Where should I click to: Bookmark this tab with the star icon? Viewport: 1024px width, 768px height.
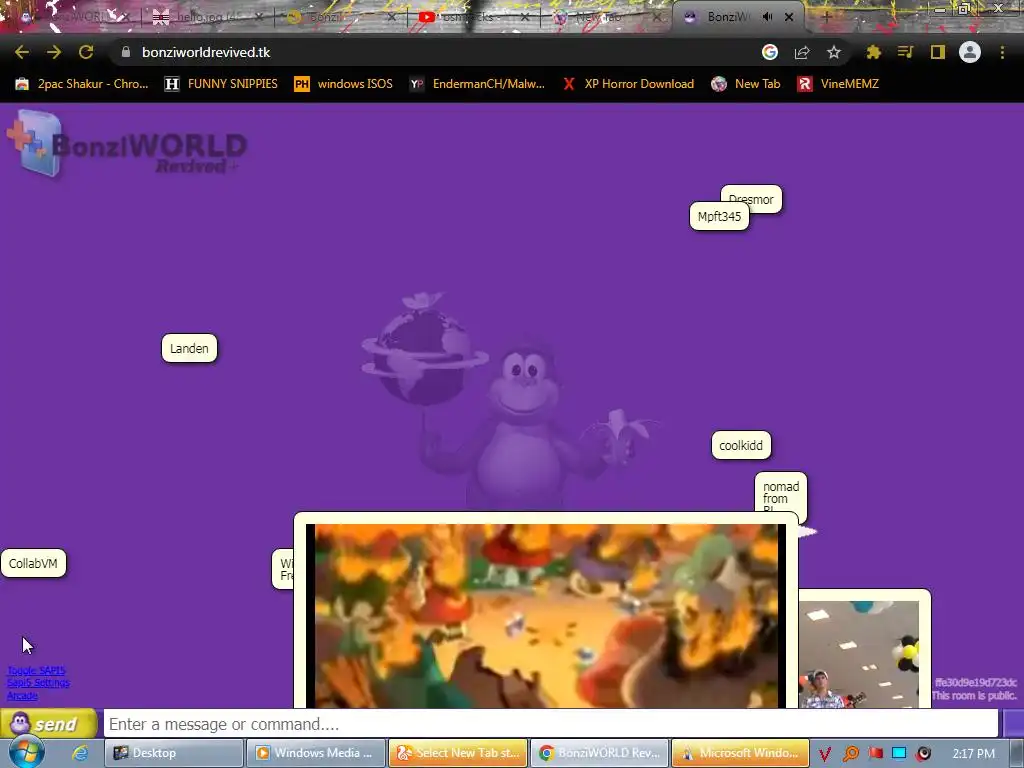(x=833, y=52)
